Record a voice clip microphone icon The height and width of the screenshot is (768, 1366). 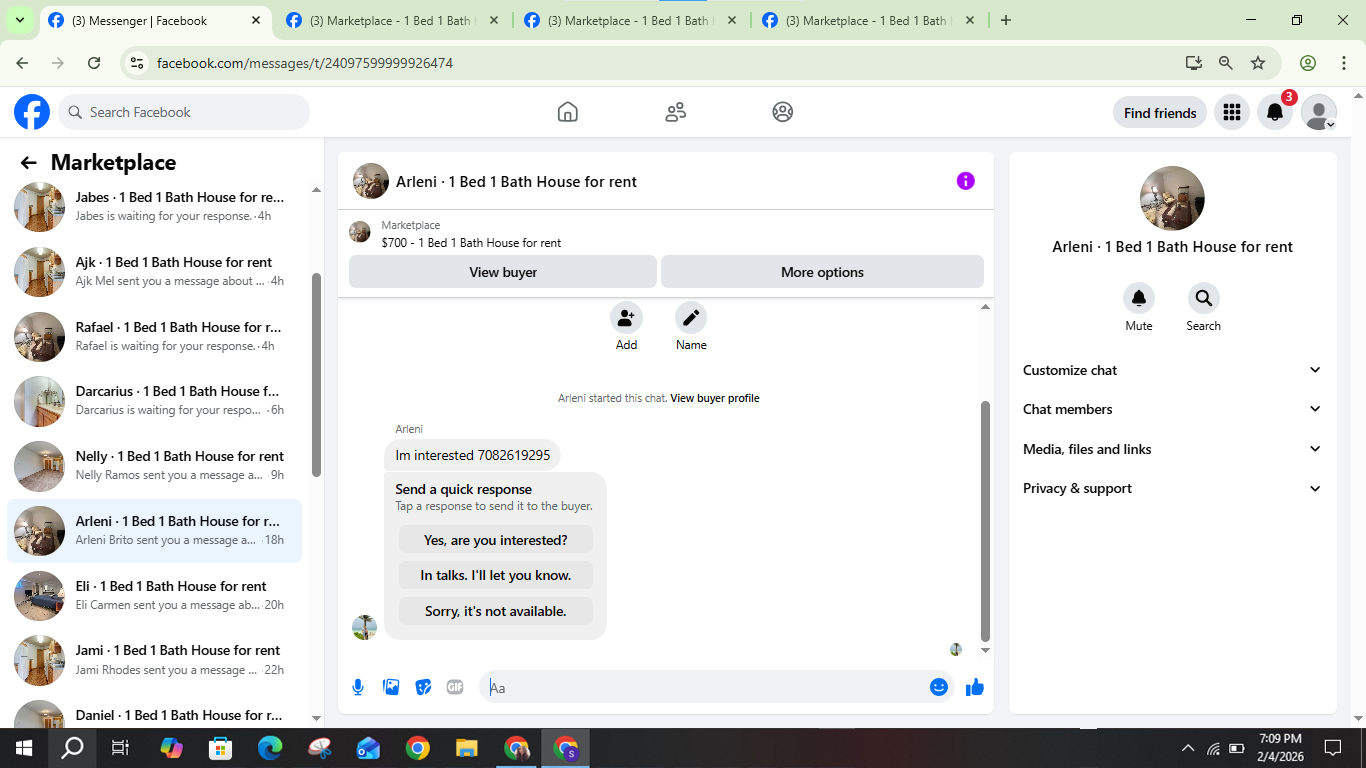pyautogui.click(x=358, y=687)
